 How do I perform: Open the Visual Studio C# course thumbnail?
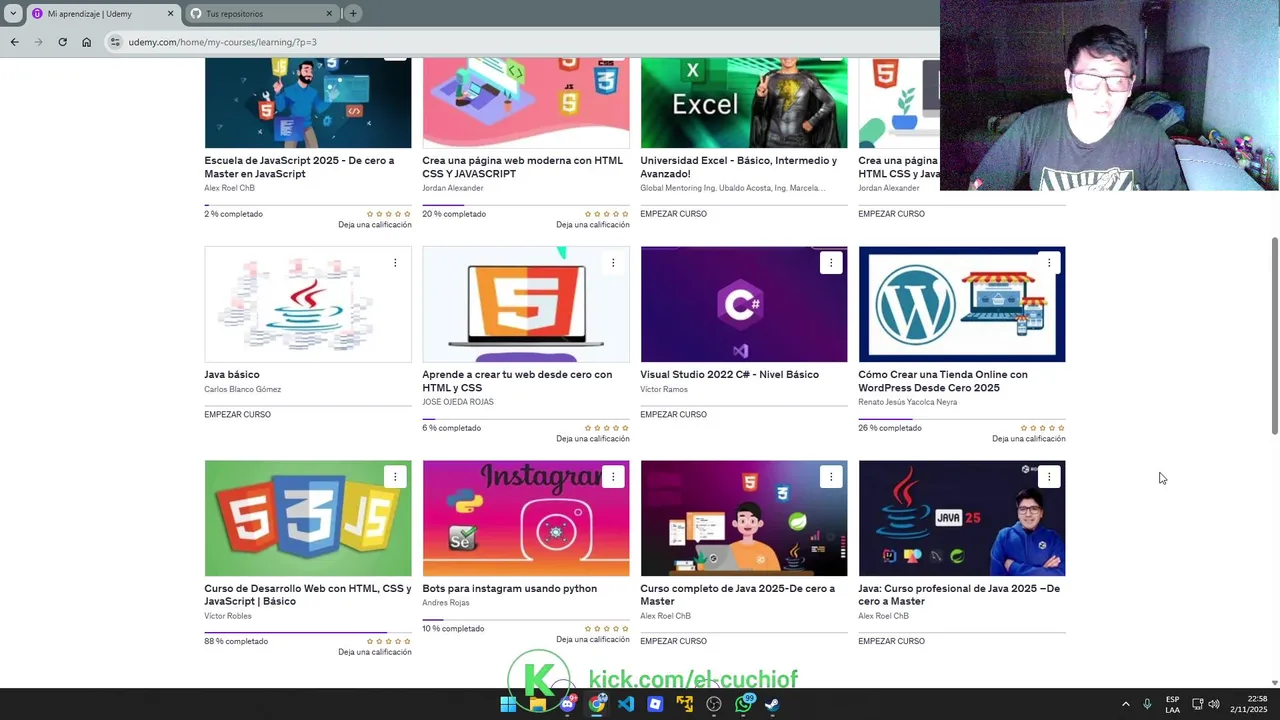[x=744, y=304]
